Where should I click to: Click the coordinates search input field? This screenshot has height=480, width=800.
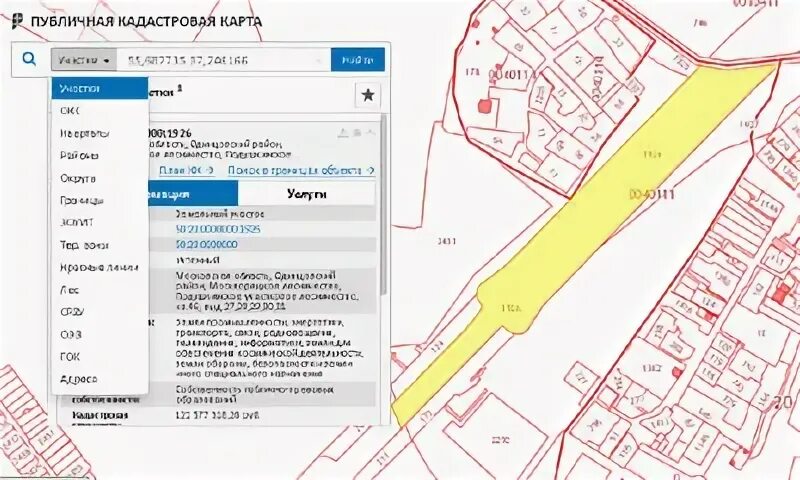[x=223, y=60]
